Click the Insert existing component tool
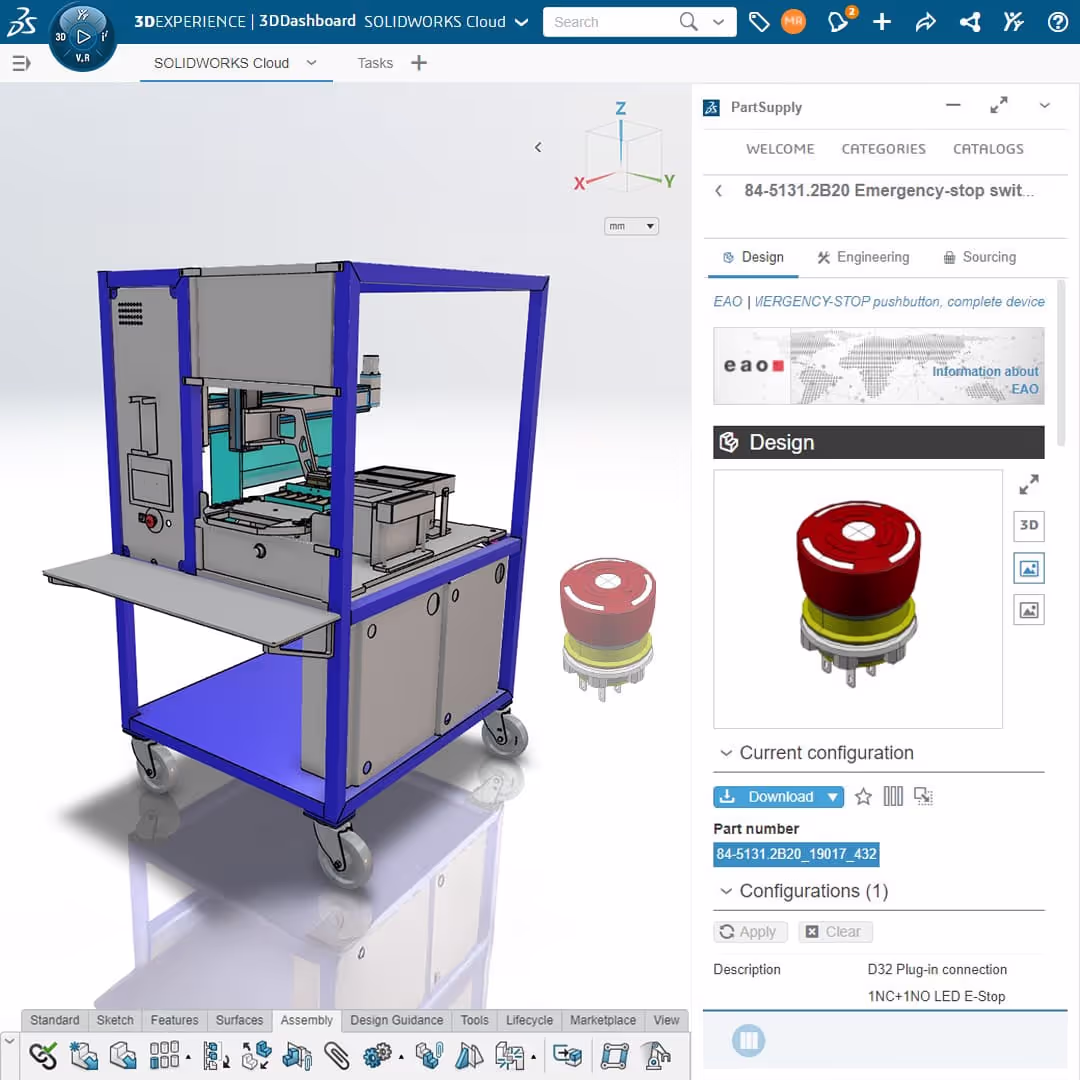Image resolution: width=1080 pixels, height=1080 pixels. (123, 1055)
